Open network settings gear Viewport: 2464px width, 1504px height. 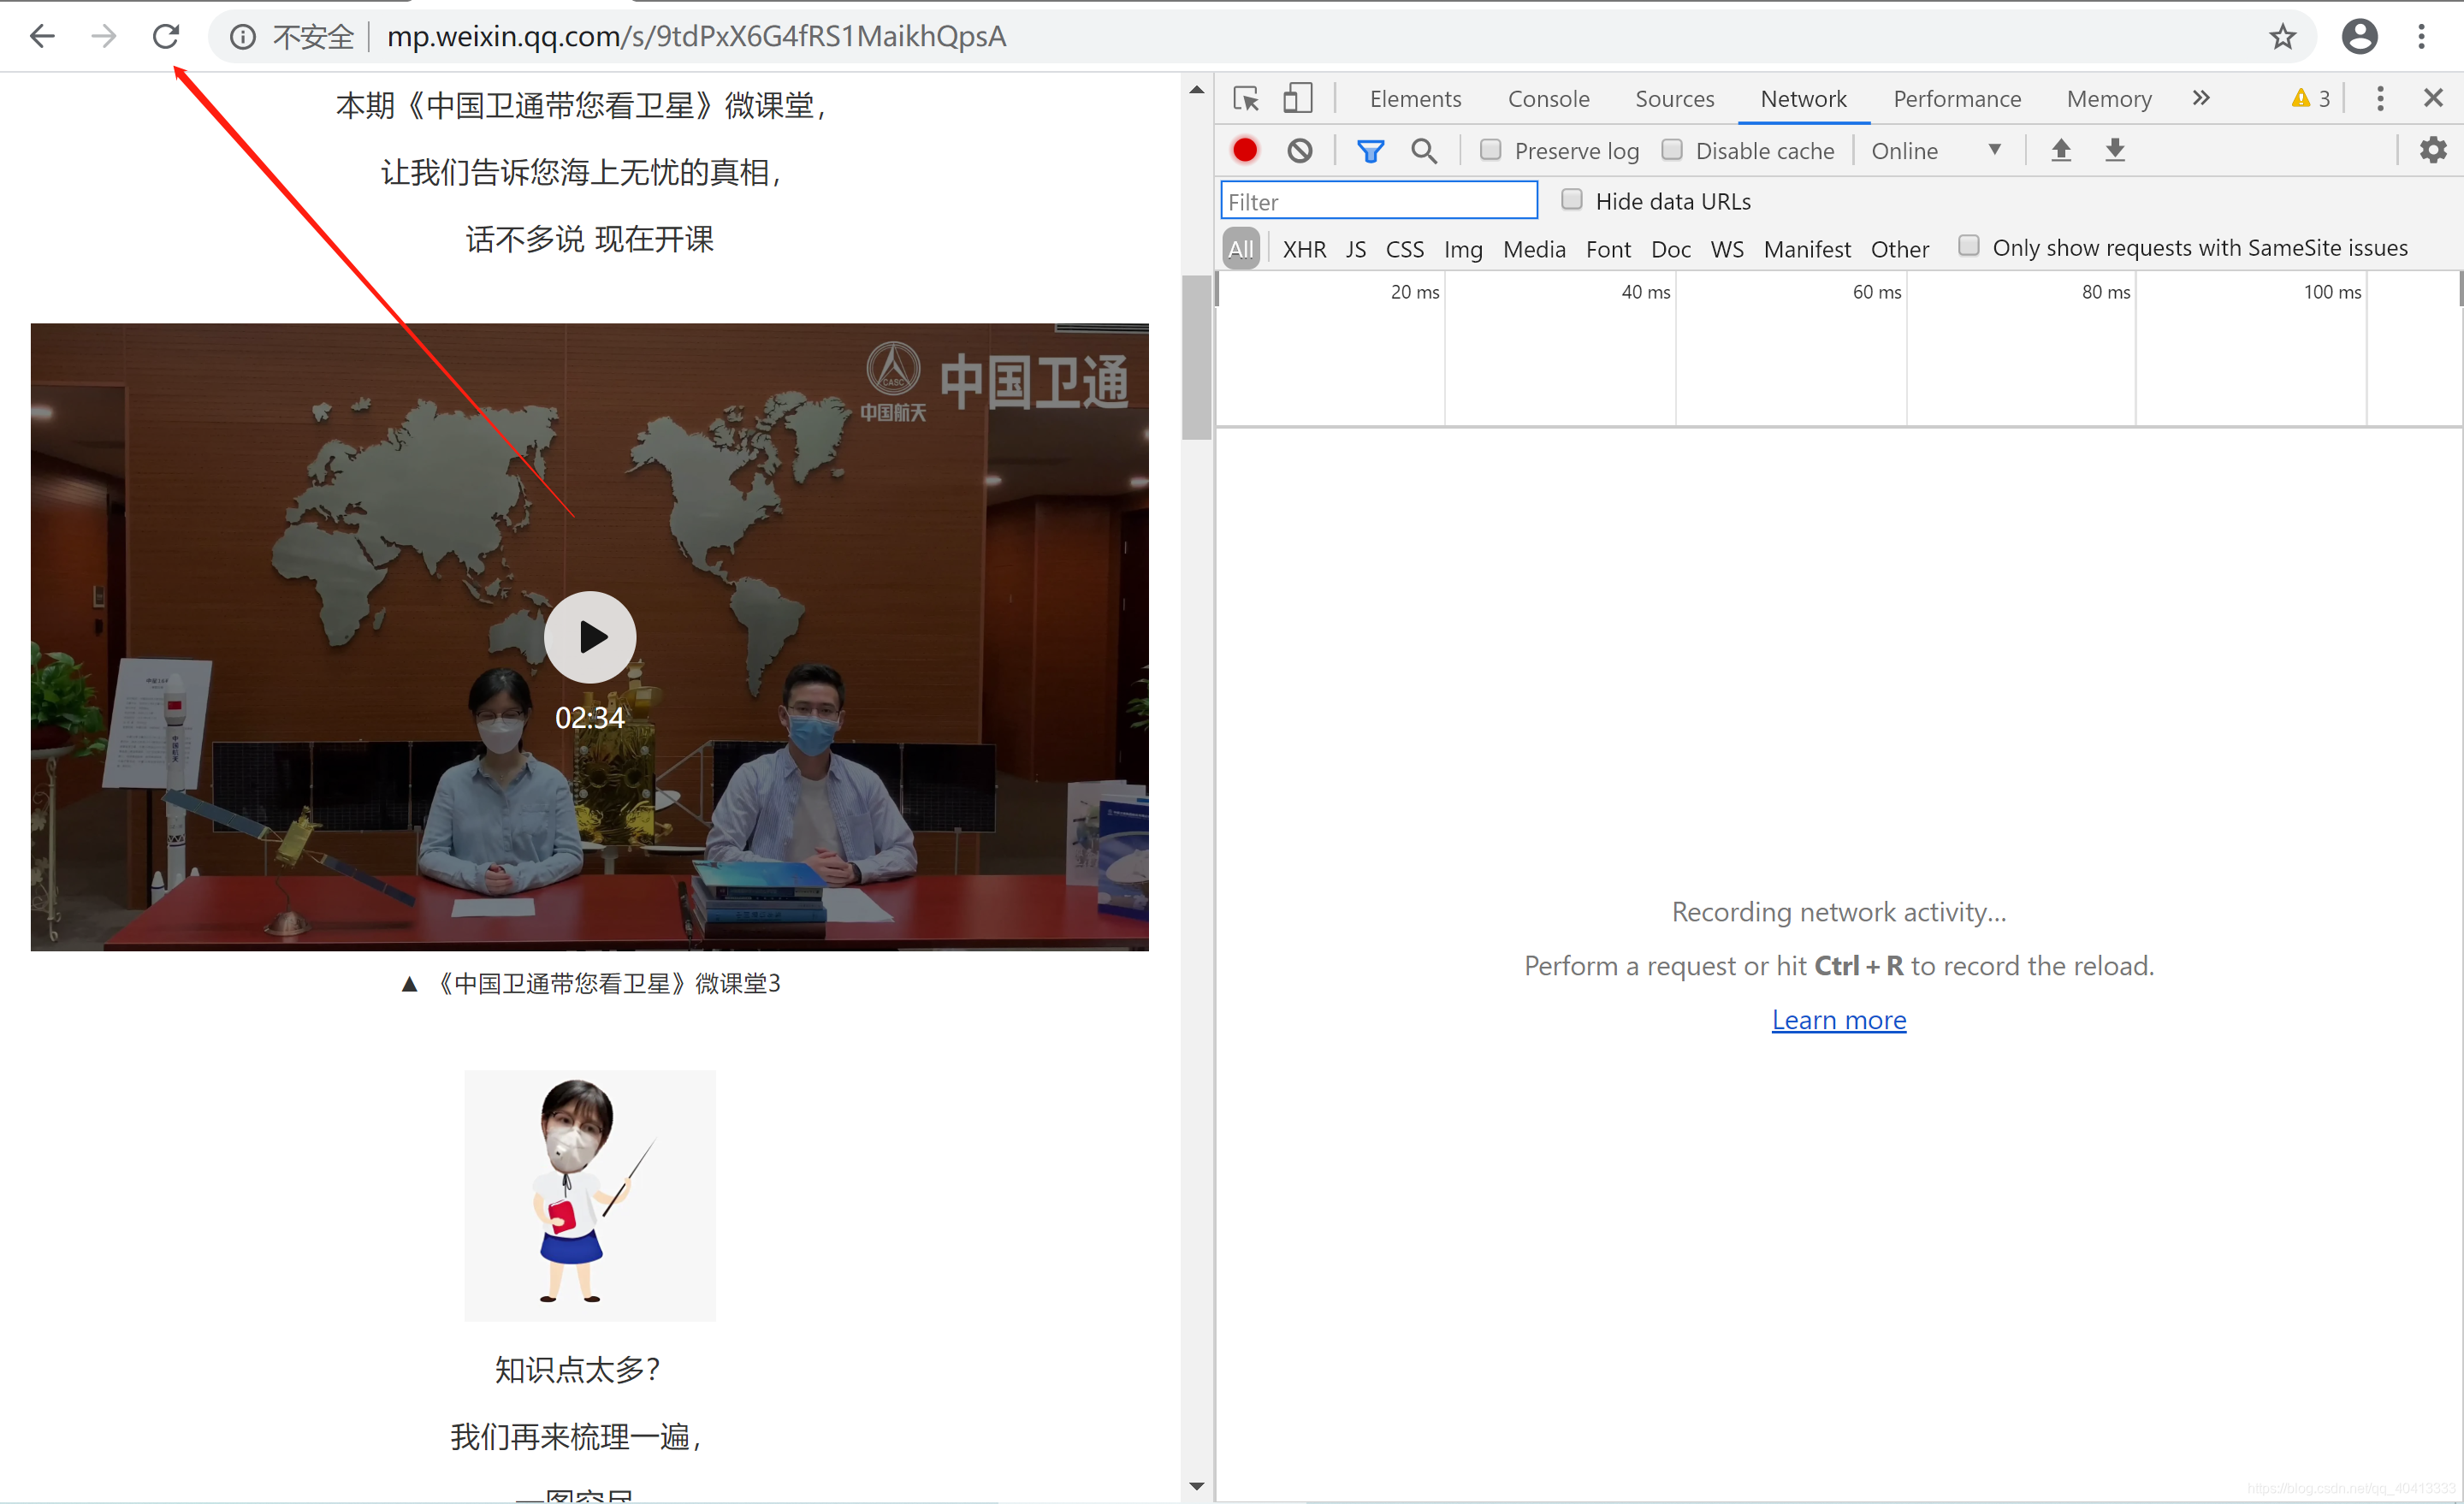pyautogui.click(x=2432, y=150)
